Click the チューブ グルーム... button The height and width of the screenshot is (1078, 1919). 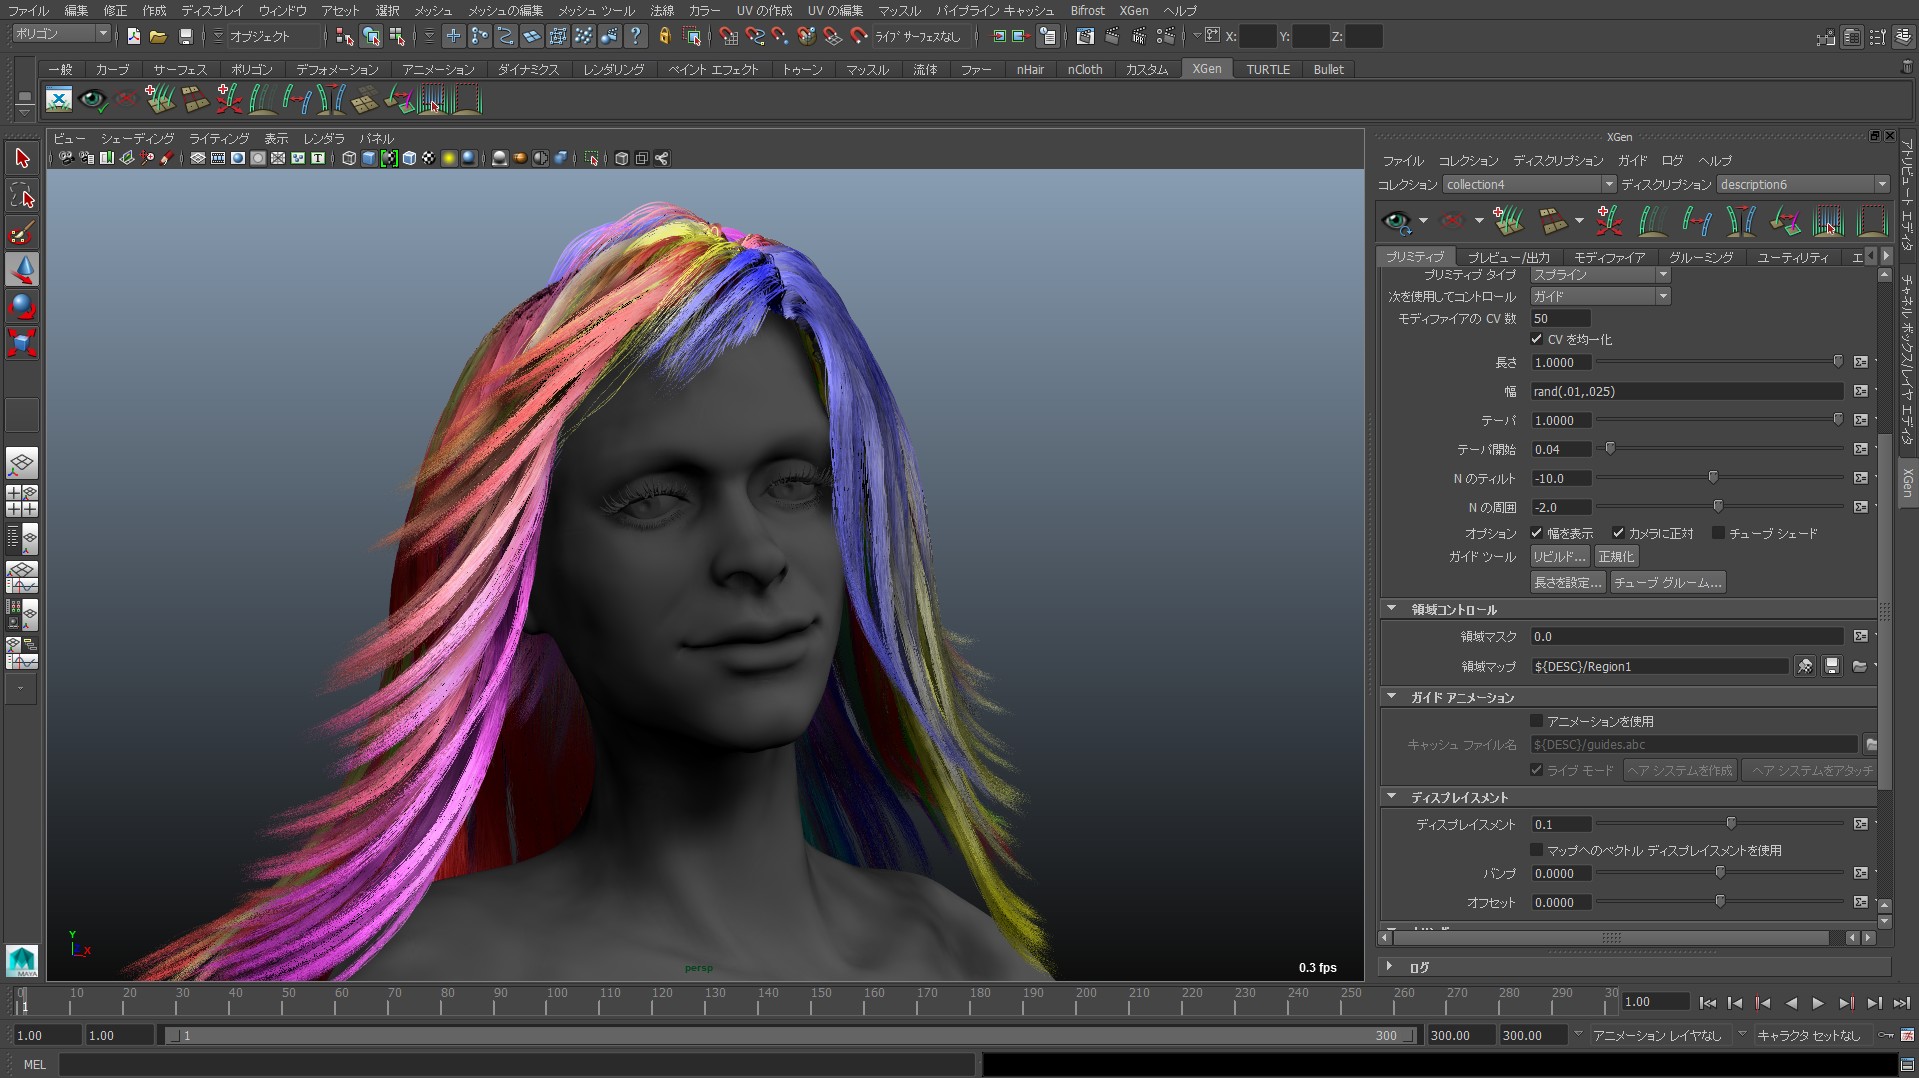coord(1667,582)
